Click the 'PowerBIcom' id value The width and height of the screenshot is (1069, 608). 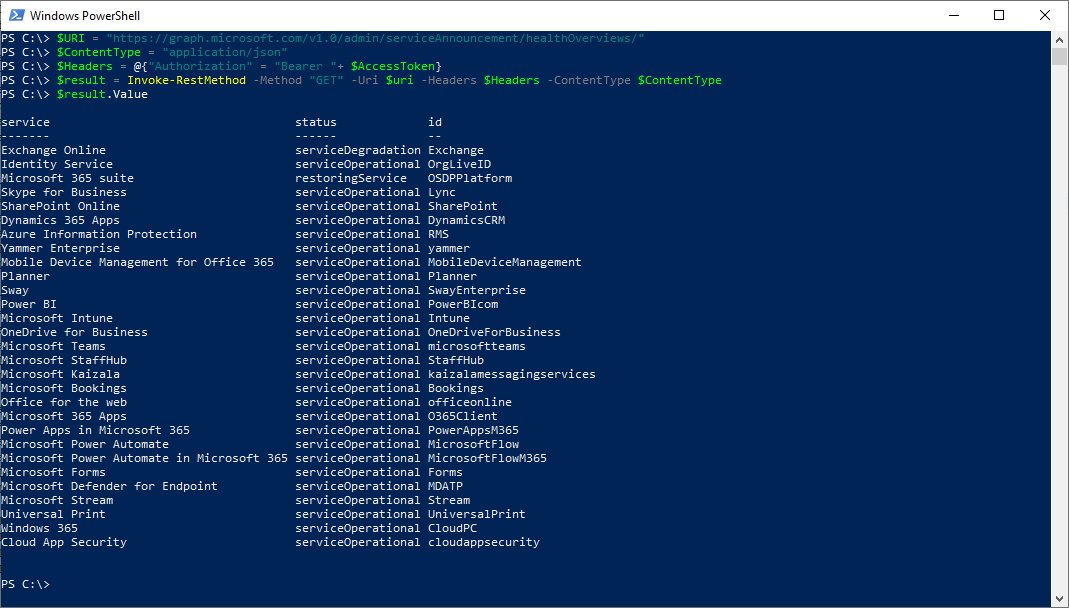point(463,304)
